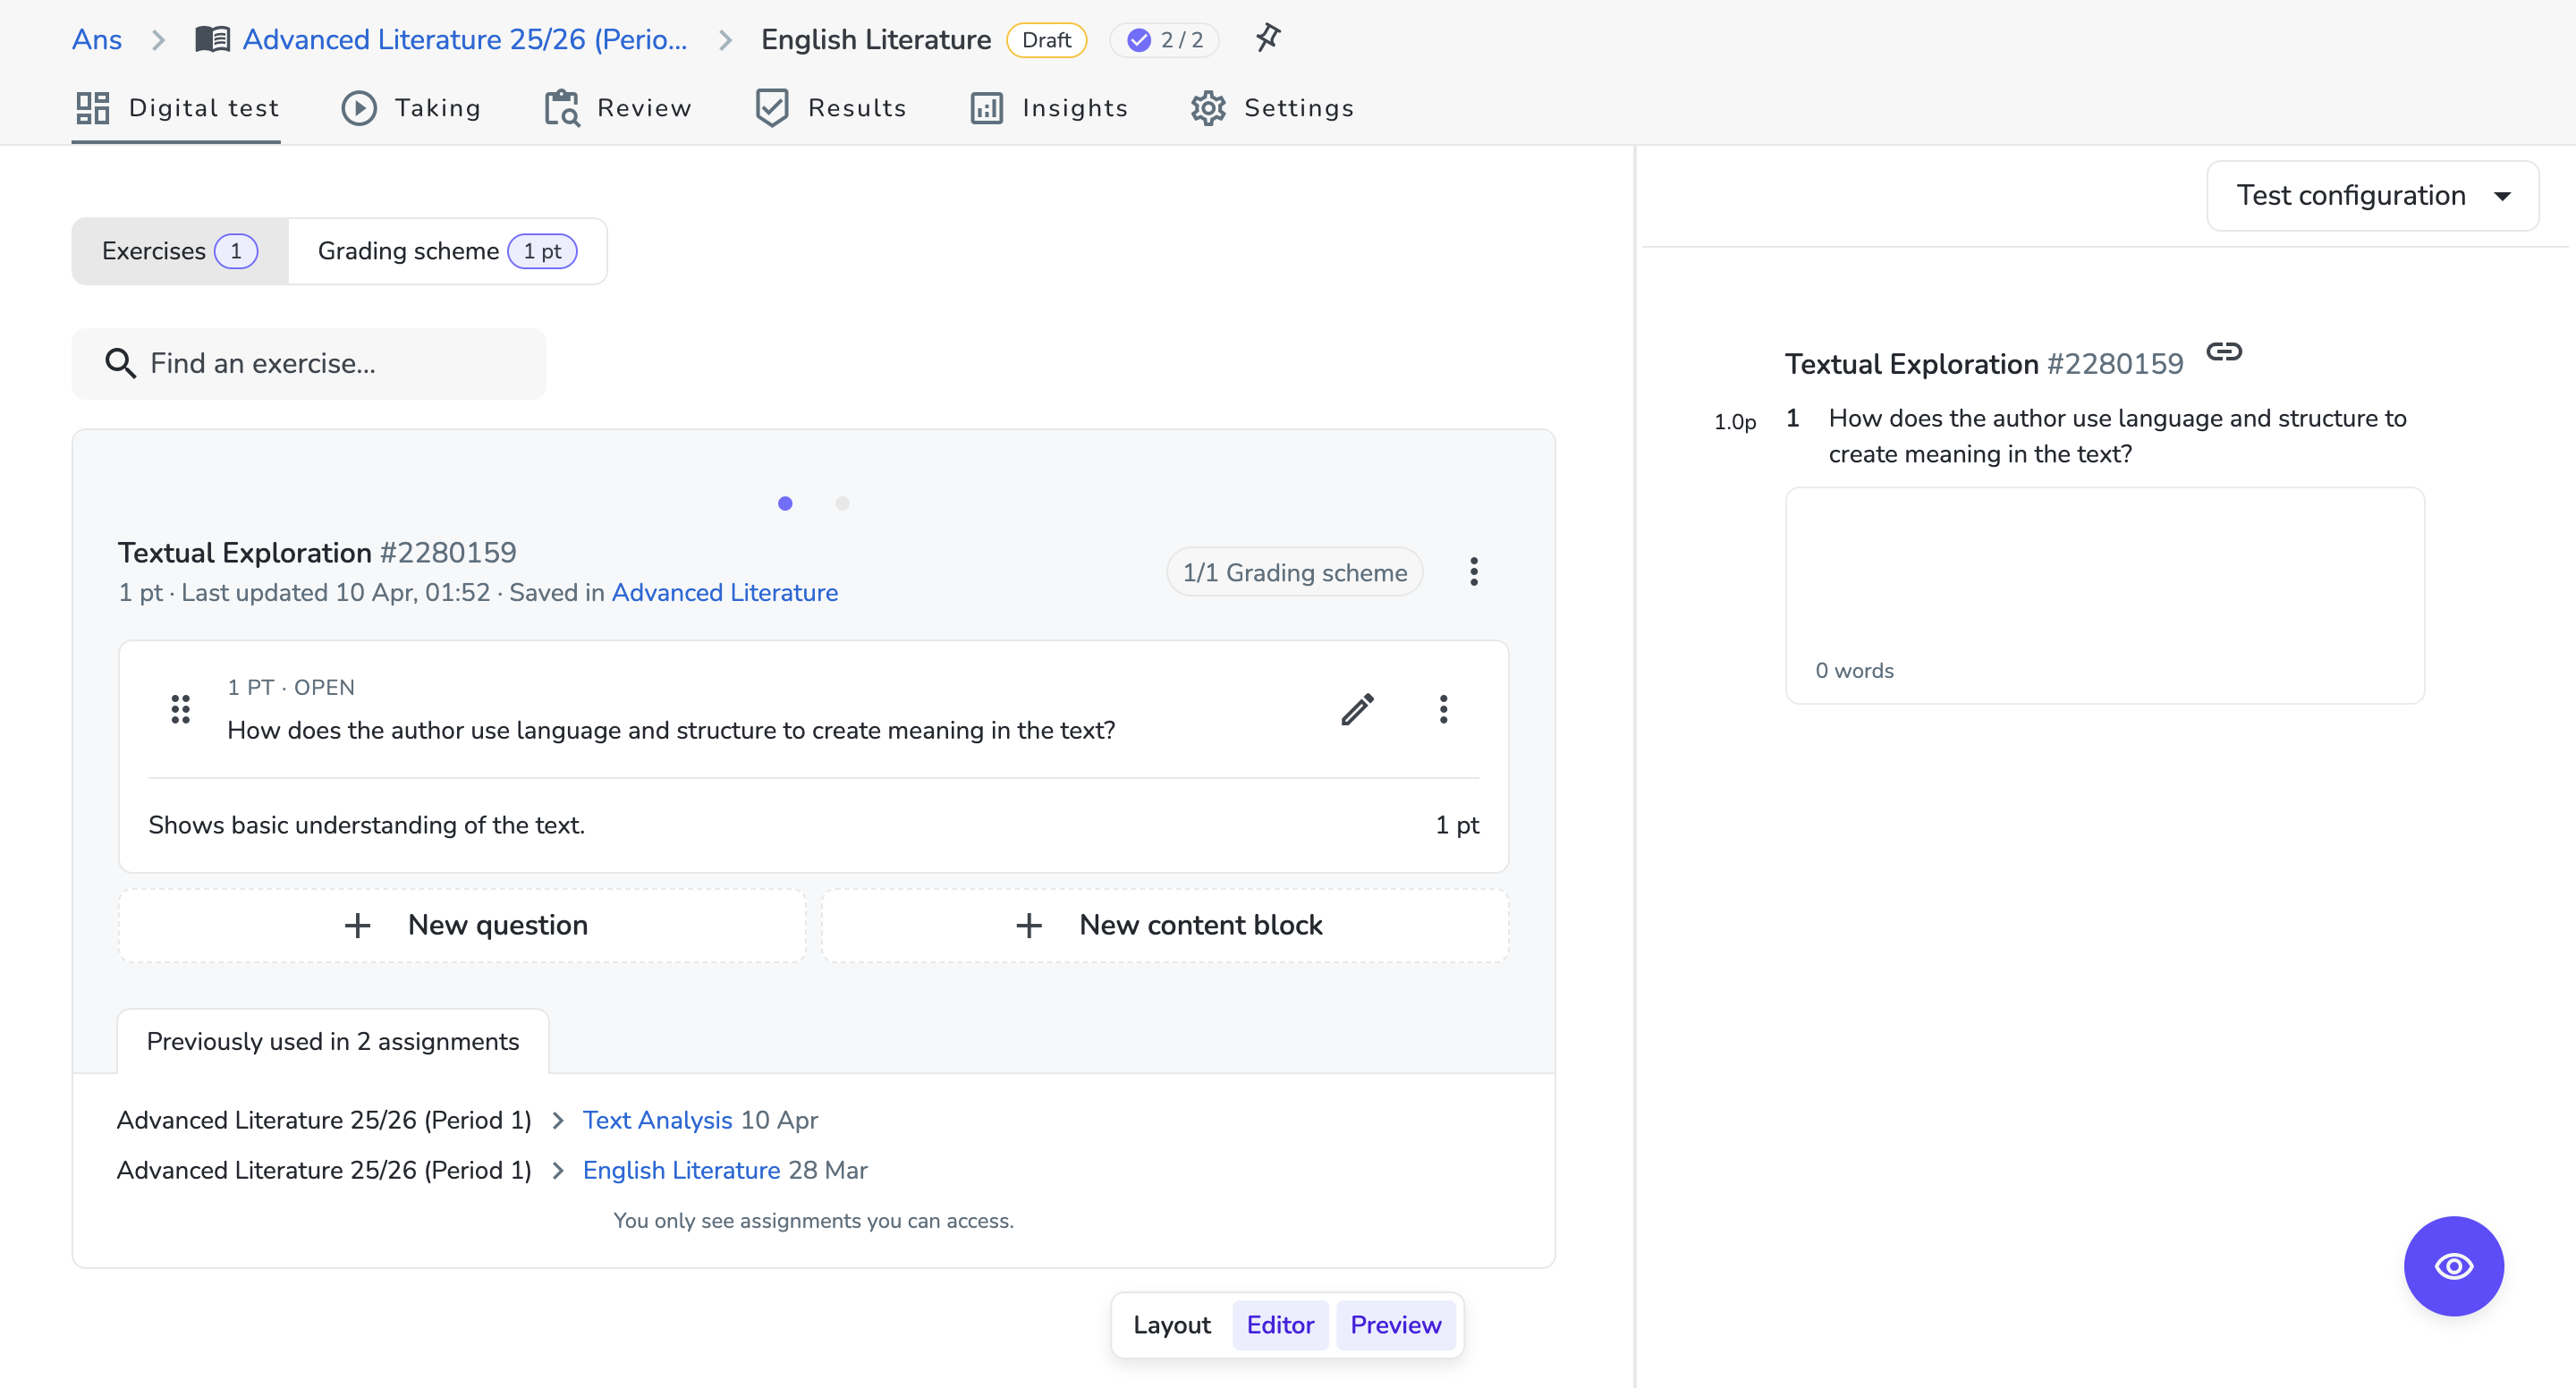Image resolution: width=2576 pixels, height=1388 pixels.
Task: Add a New content block
Action: point(1165,926)
